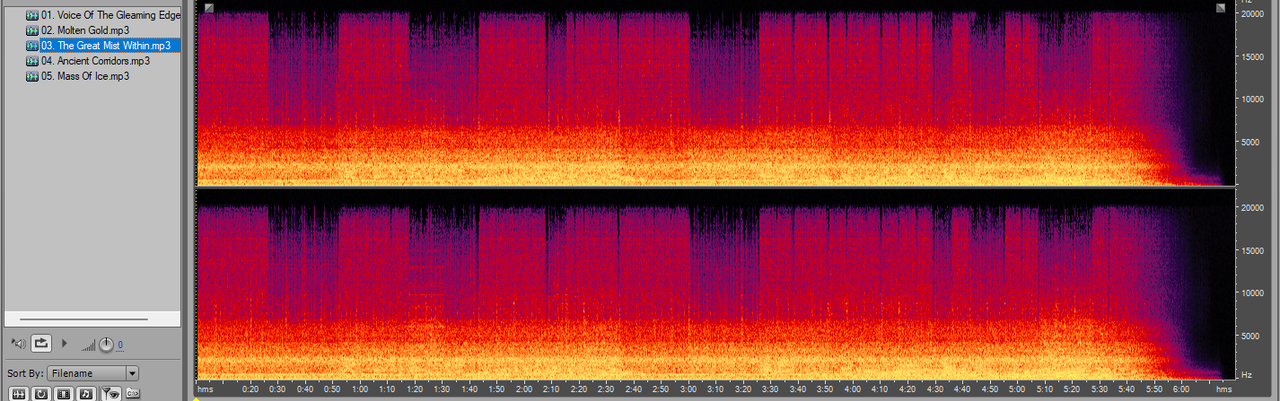The width and height of the screenshot is (1280, 401).
Task: Toggle show MIDI files music note icon
Action: [x=86, y=394]
